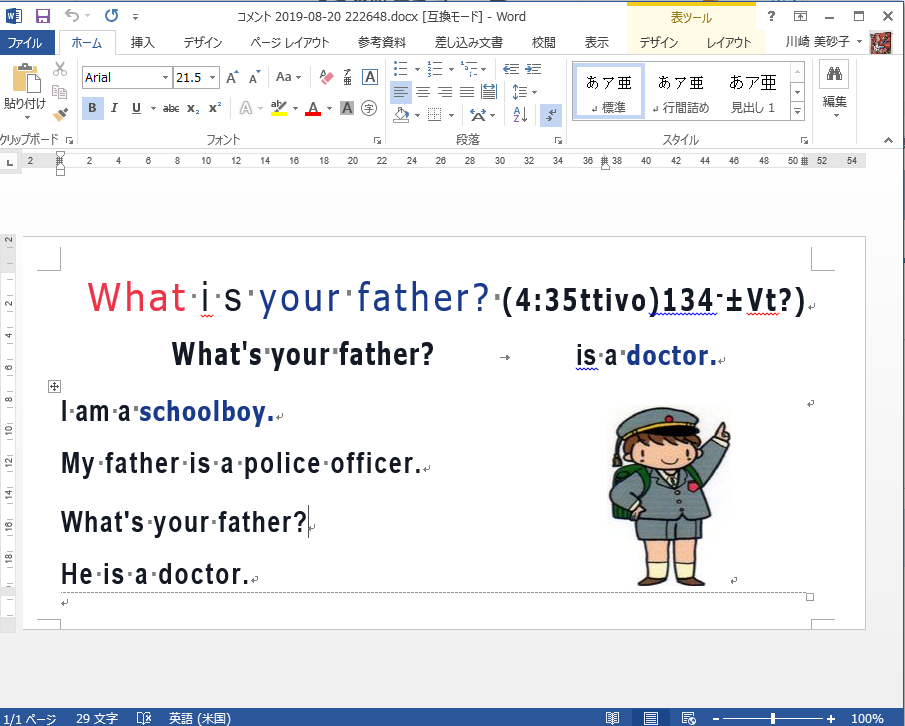The height and width of the screenshot is (726, 905).
Task: Switch to 校閲 tab
Action: (543, 42)
